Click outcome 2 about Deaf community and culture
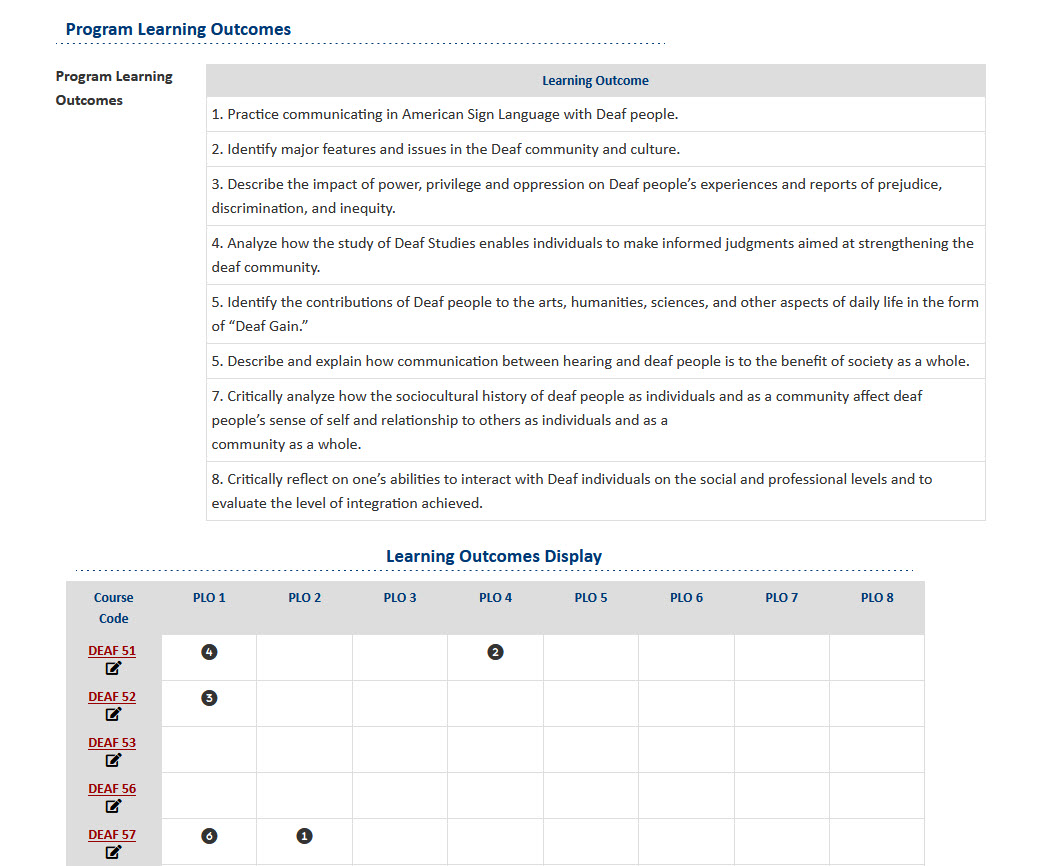The height and width of the screenshot is (866, 1038). (595, 149)
